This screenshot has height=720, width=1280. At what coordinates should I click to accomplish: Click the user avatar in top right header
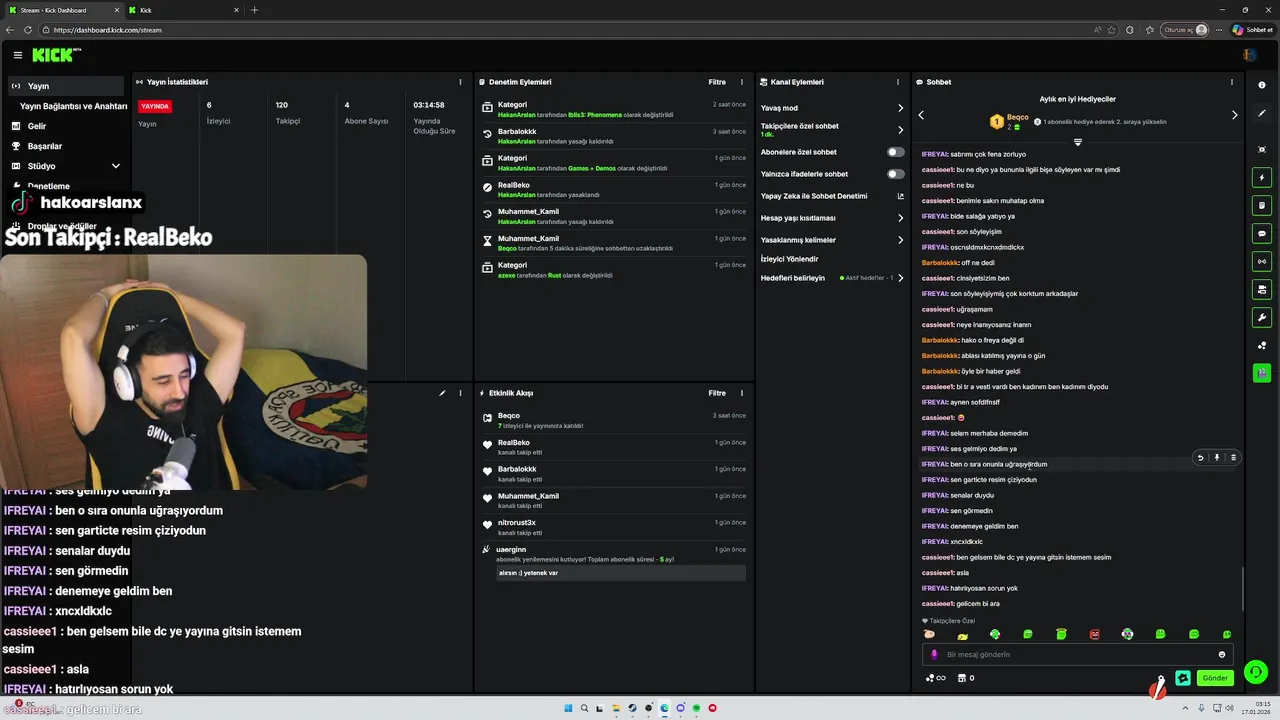(1250, 55)
